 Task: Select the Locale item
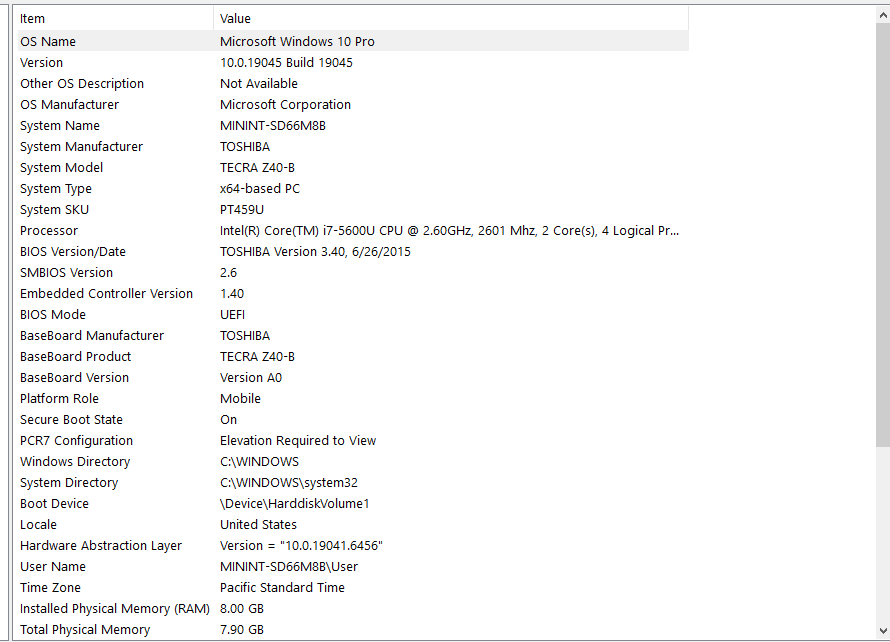pos(38,524)
